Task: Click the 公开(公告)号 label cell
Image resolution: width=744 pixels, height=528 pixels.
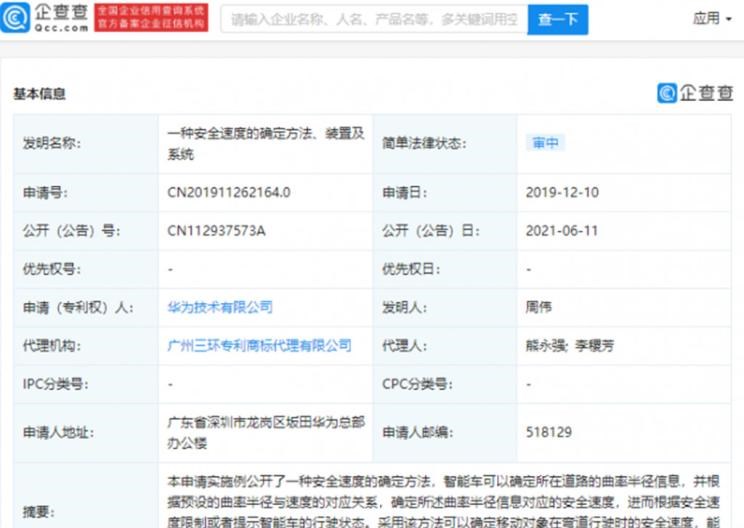Action: [86, 231]
